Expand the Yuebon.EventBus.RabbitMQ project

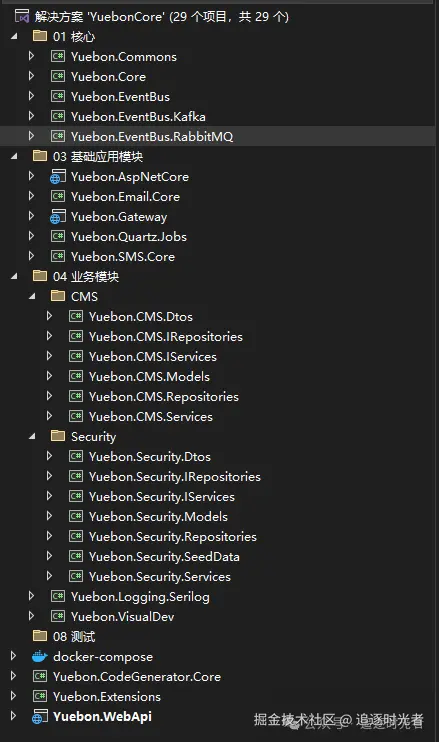(x=31, y=136)
